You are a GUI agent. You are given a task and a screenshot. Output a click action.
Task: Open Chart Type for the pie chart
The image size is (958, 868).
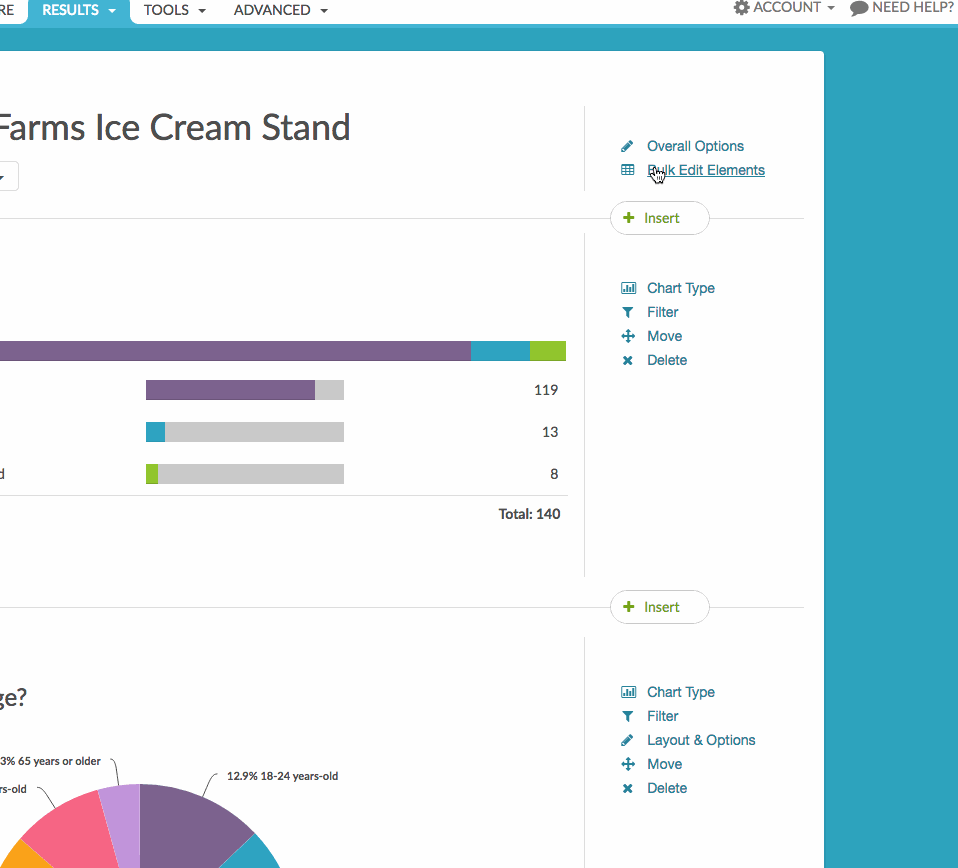tap(681, 692)
